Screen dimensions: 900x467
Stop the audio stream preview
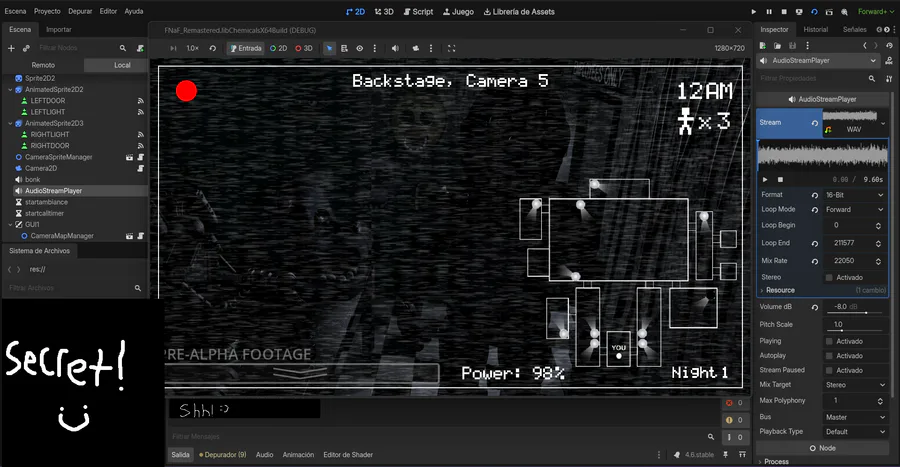point(779,180)
